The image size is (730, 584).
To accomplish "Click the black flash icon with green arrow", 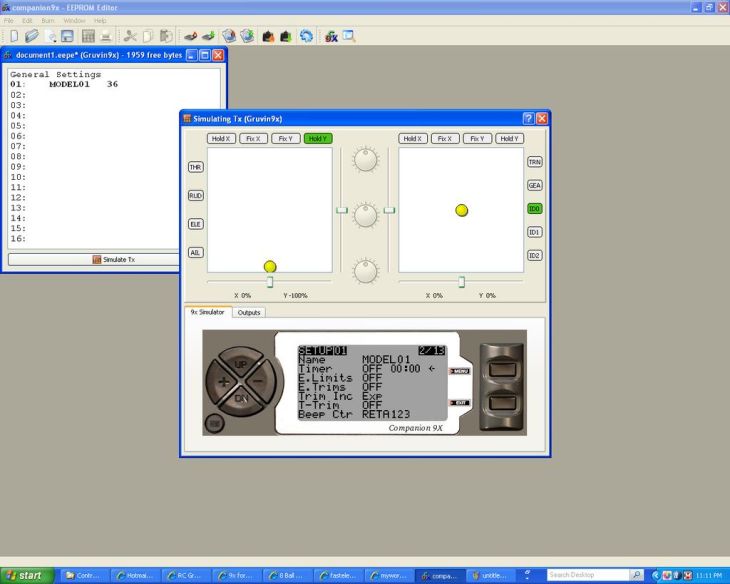I will (x=286, y=36).
